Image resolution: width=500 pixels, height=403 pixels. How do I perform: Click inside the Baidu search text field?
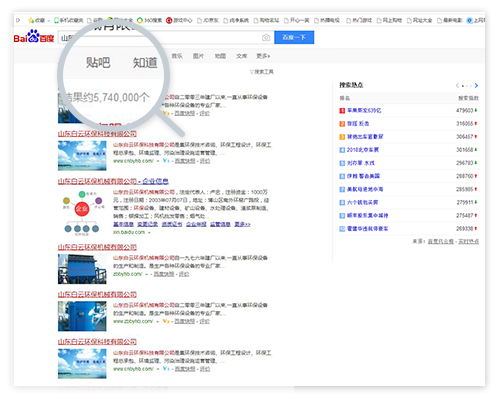click(166, 37)
